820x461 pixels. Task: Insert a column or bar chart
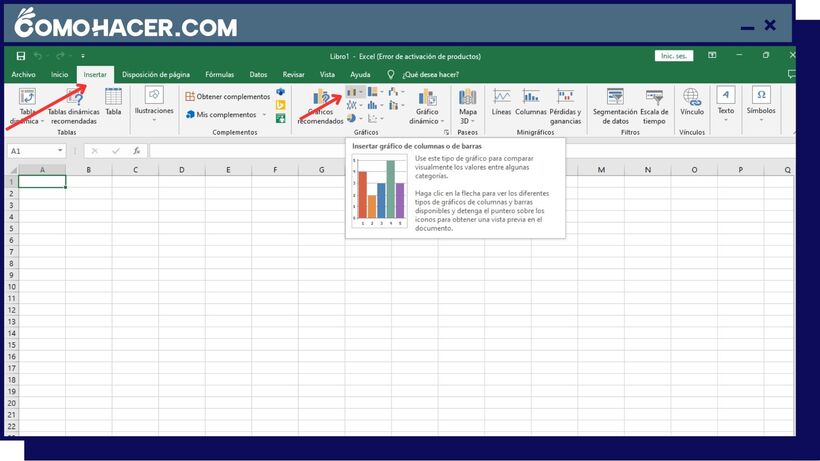pos(353,93)
